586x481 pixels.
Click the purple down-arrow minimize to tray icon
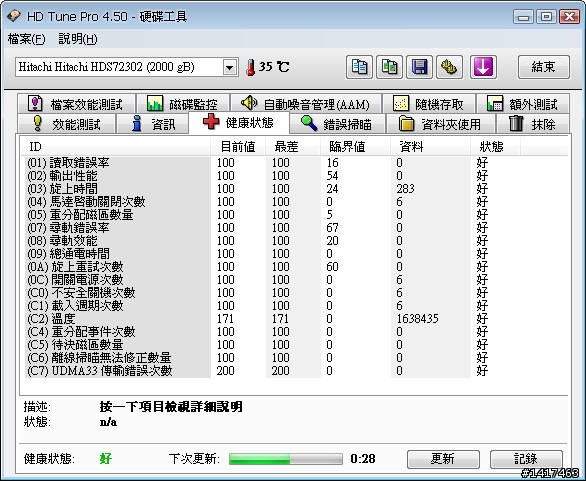click(x=483, y=67)
